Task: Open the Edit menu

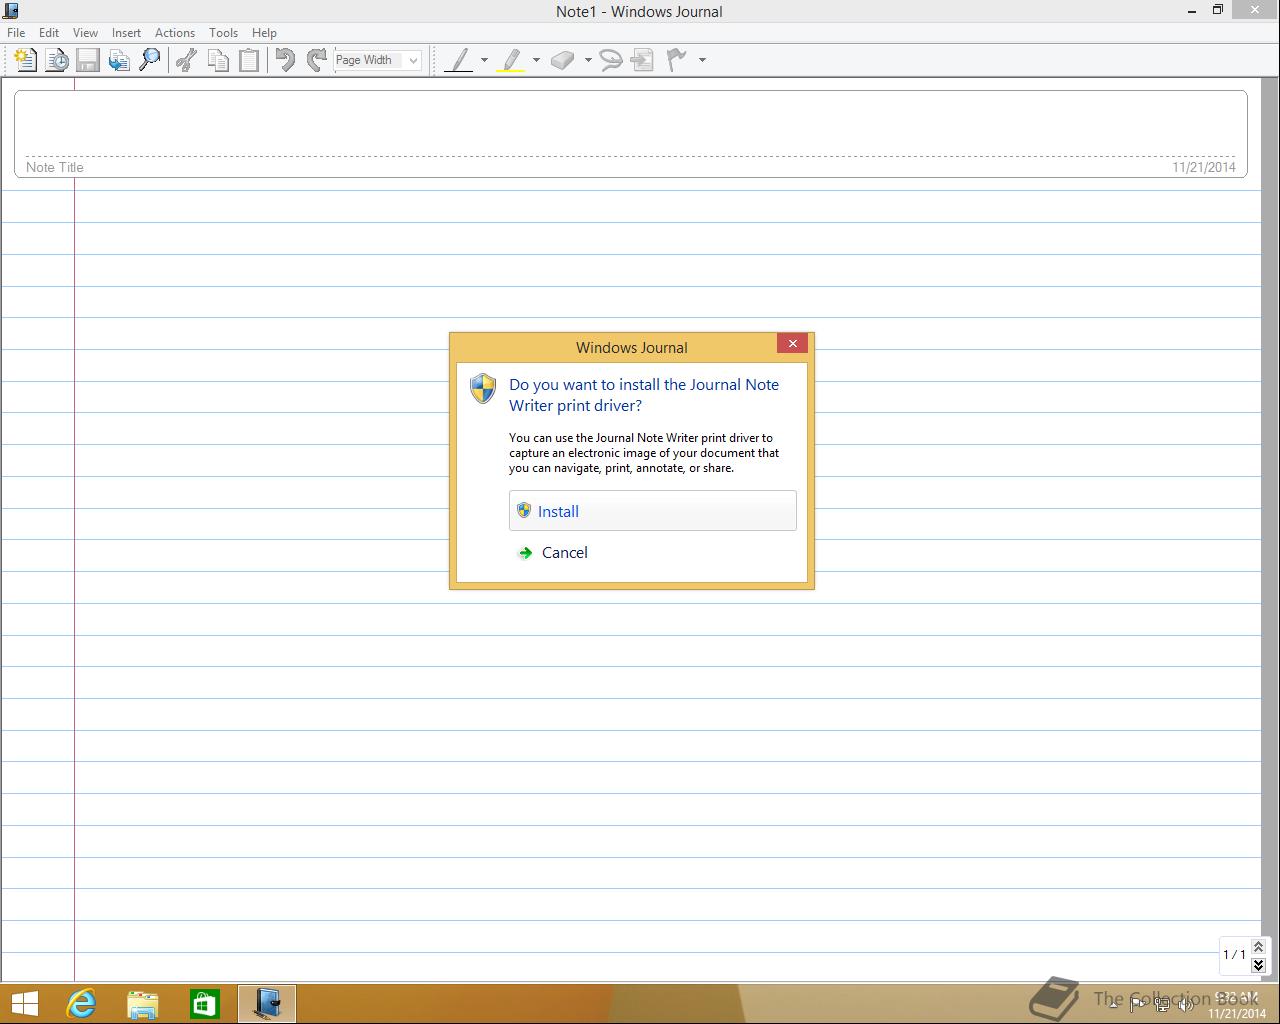Action: click(x=49, y=33)
